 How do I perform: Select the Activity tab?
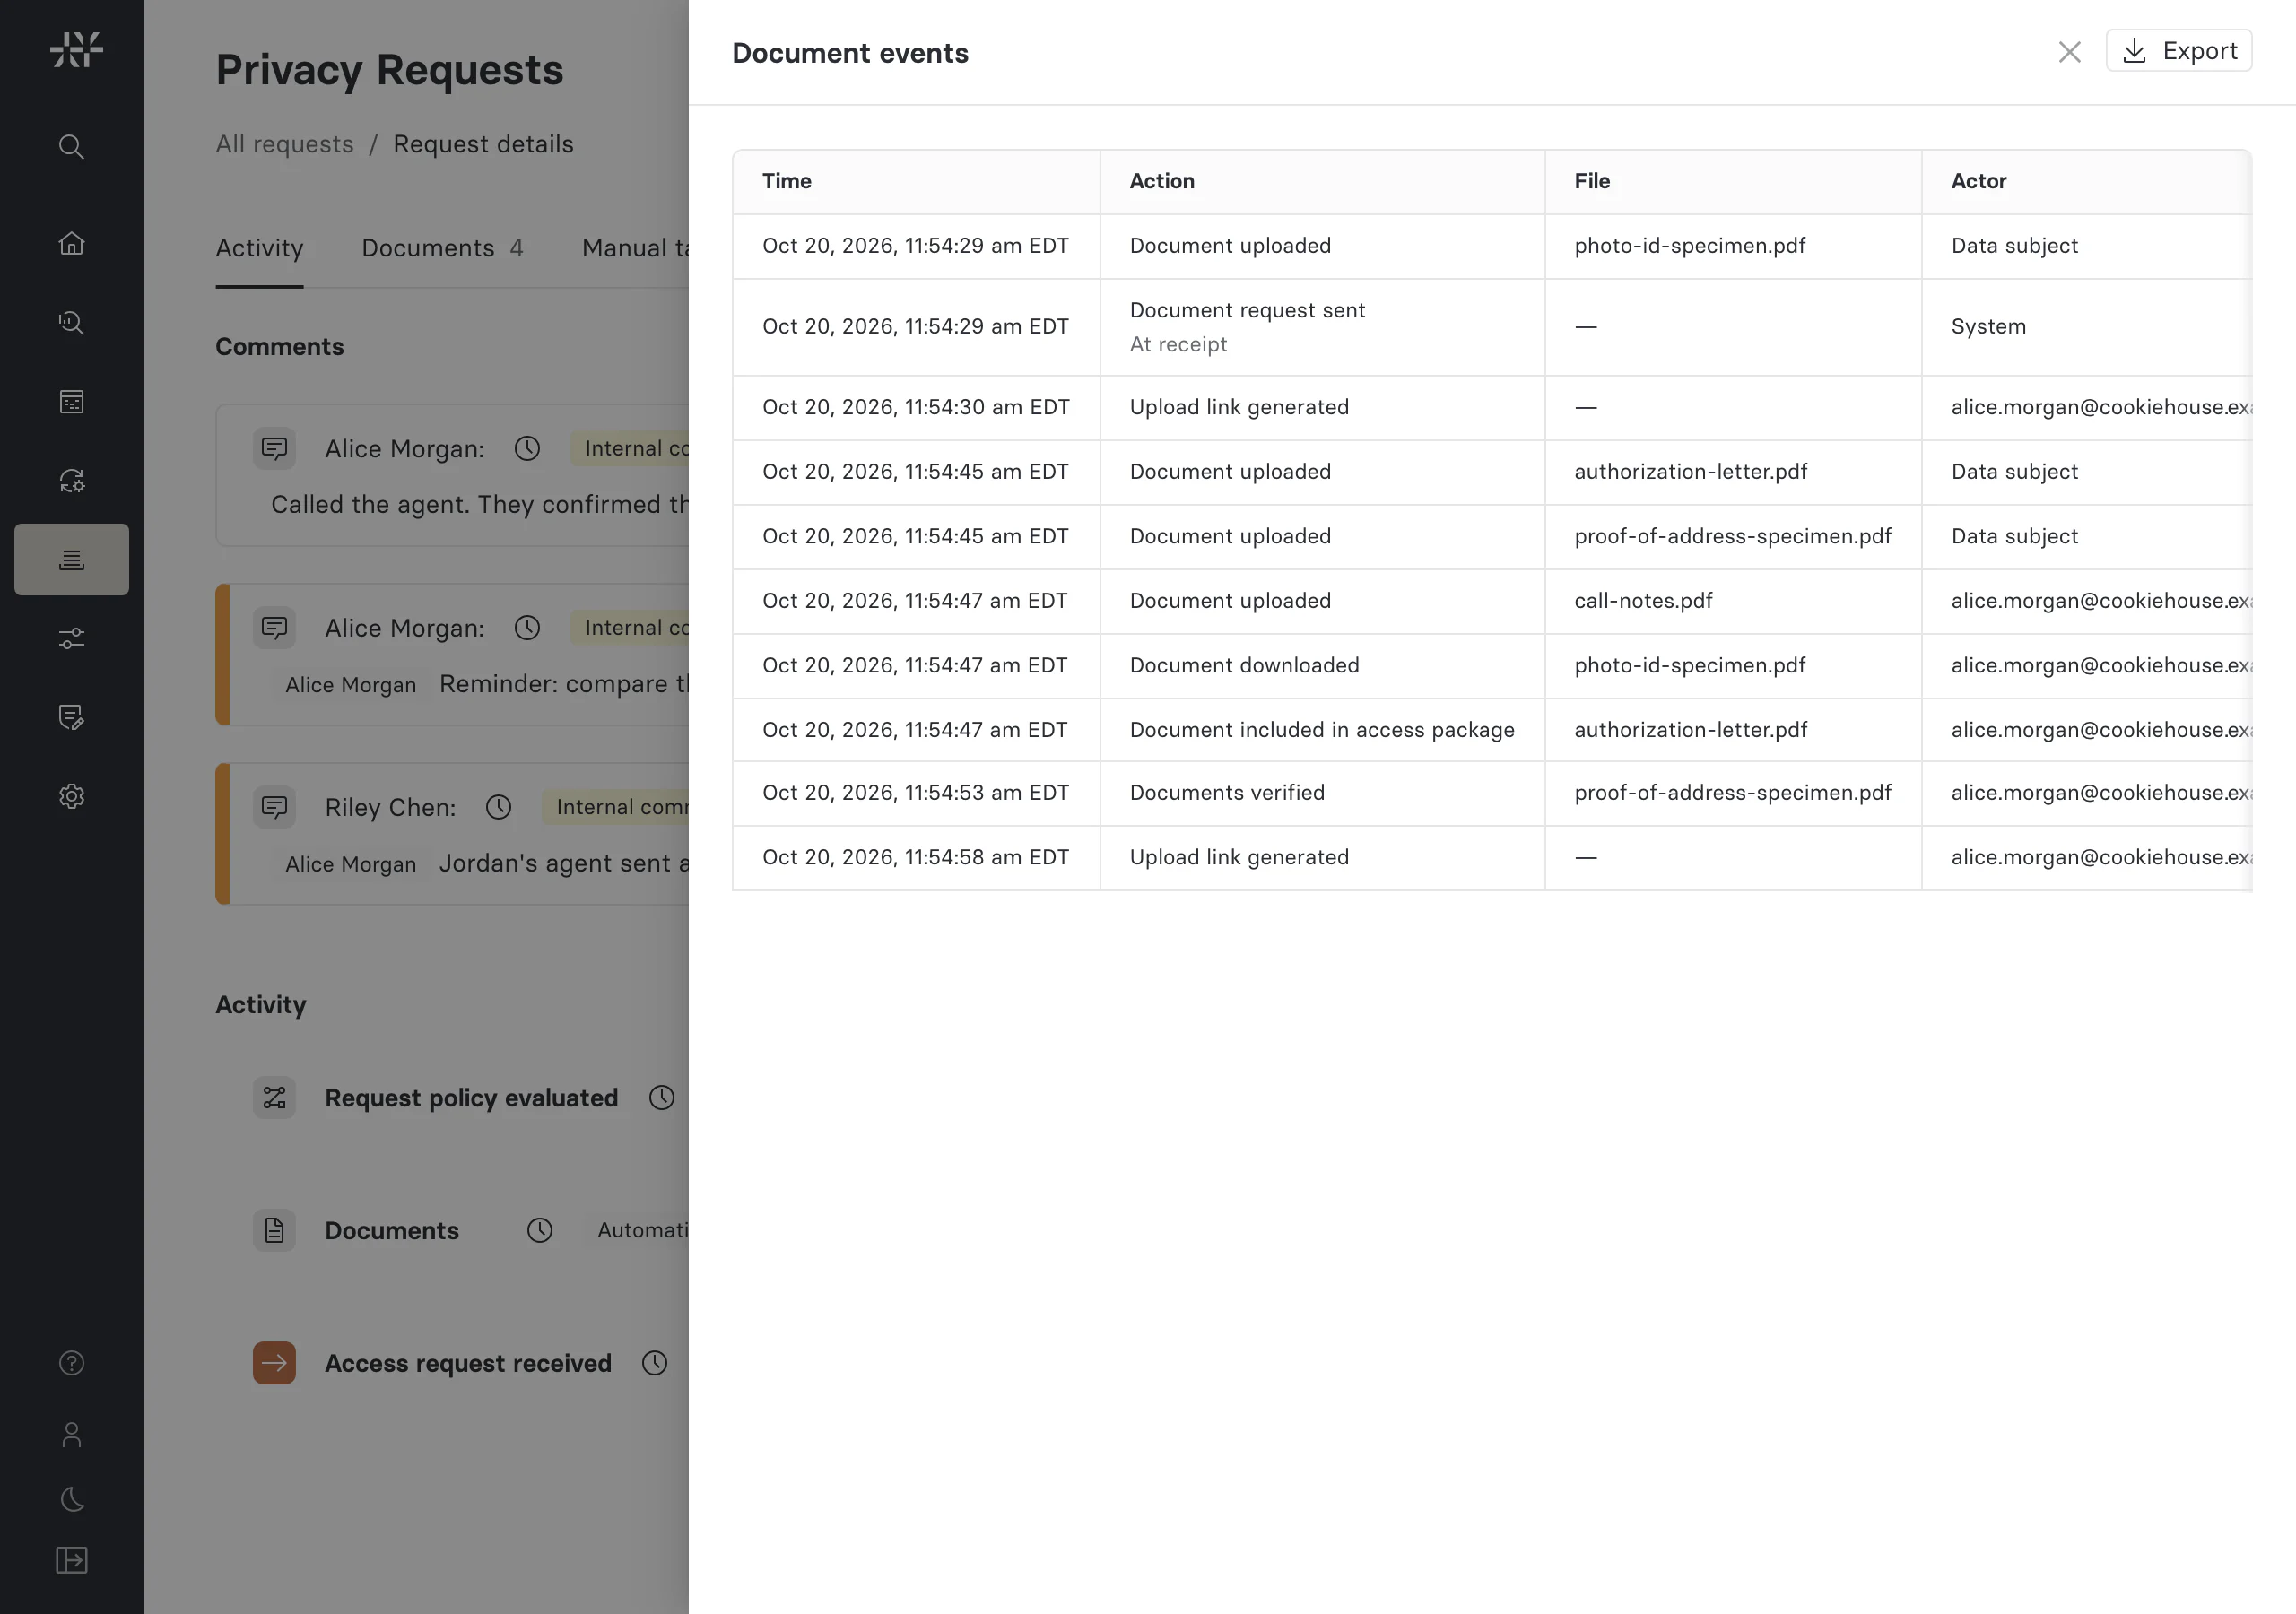259,248
